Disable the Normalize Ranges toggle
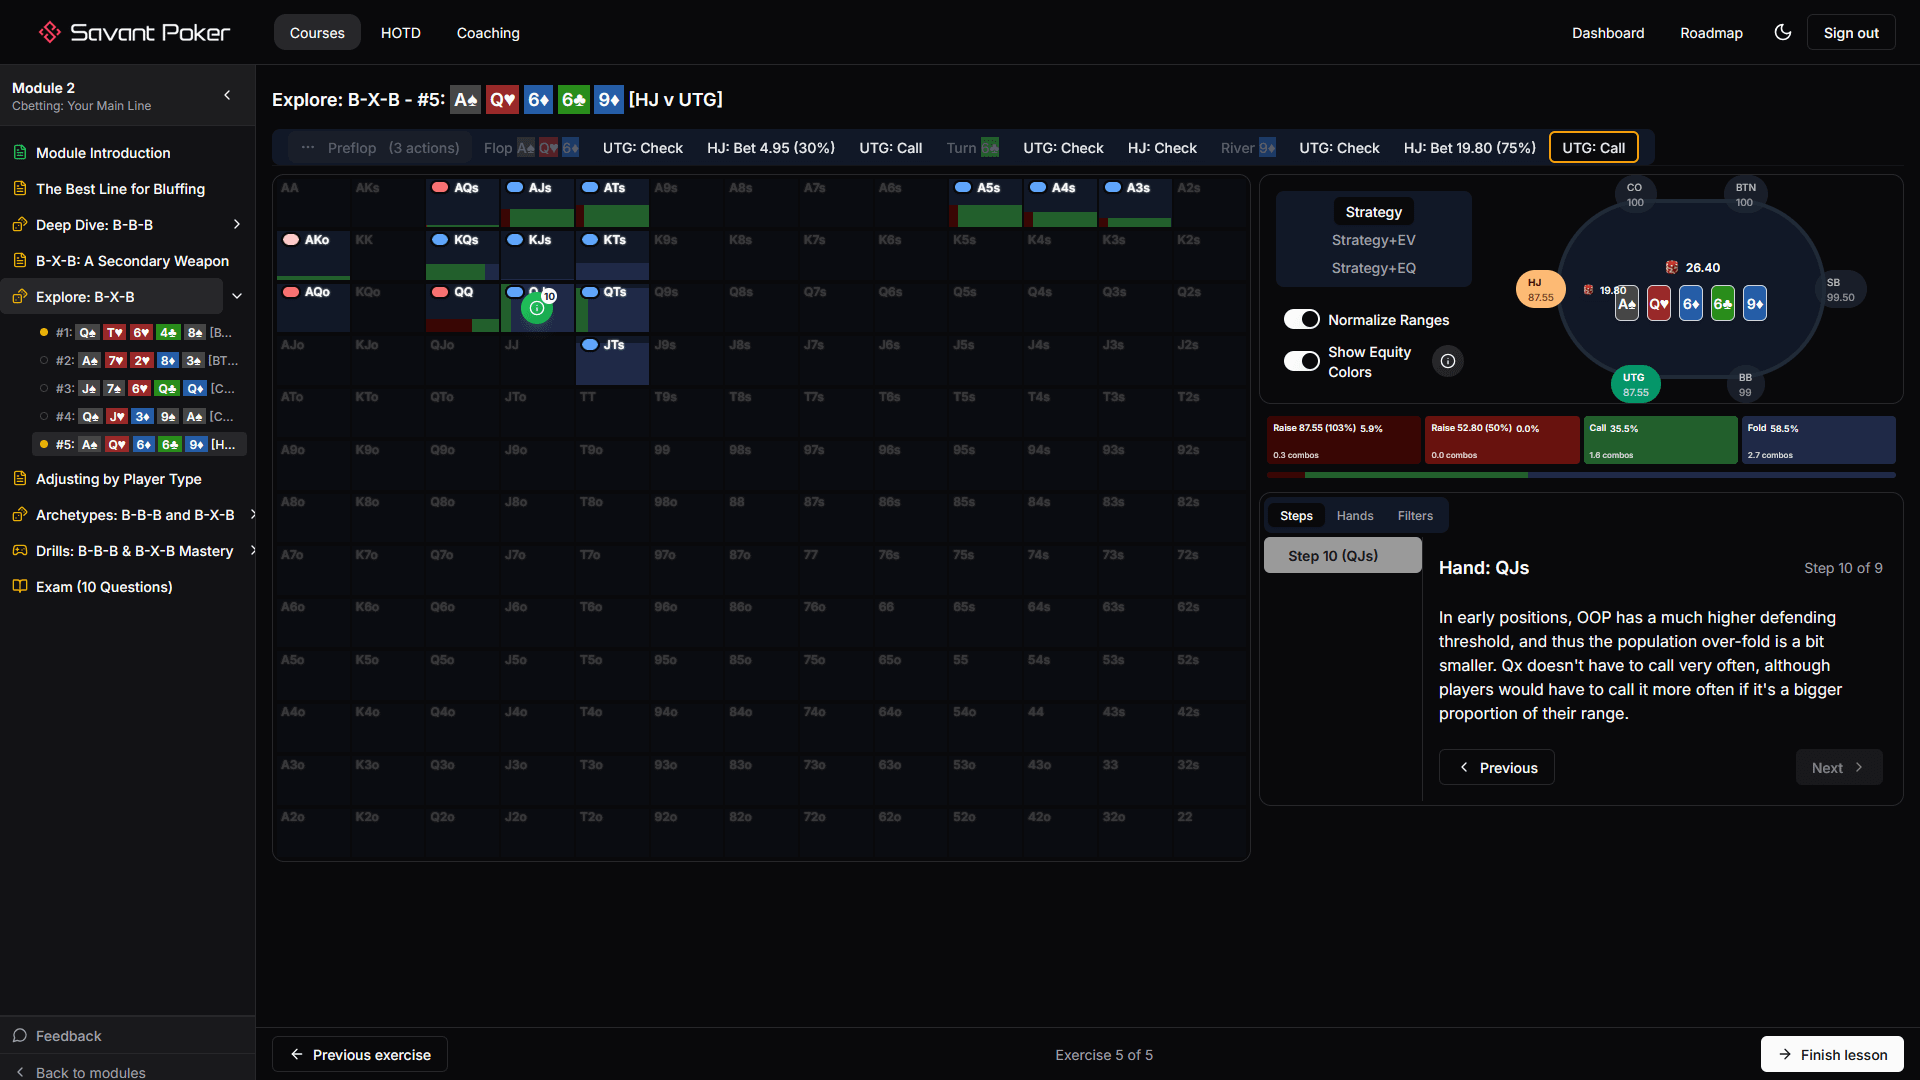Screen dimensions: 1920x1080 coord(1301,320)
